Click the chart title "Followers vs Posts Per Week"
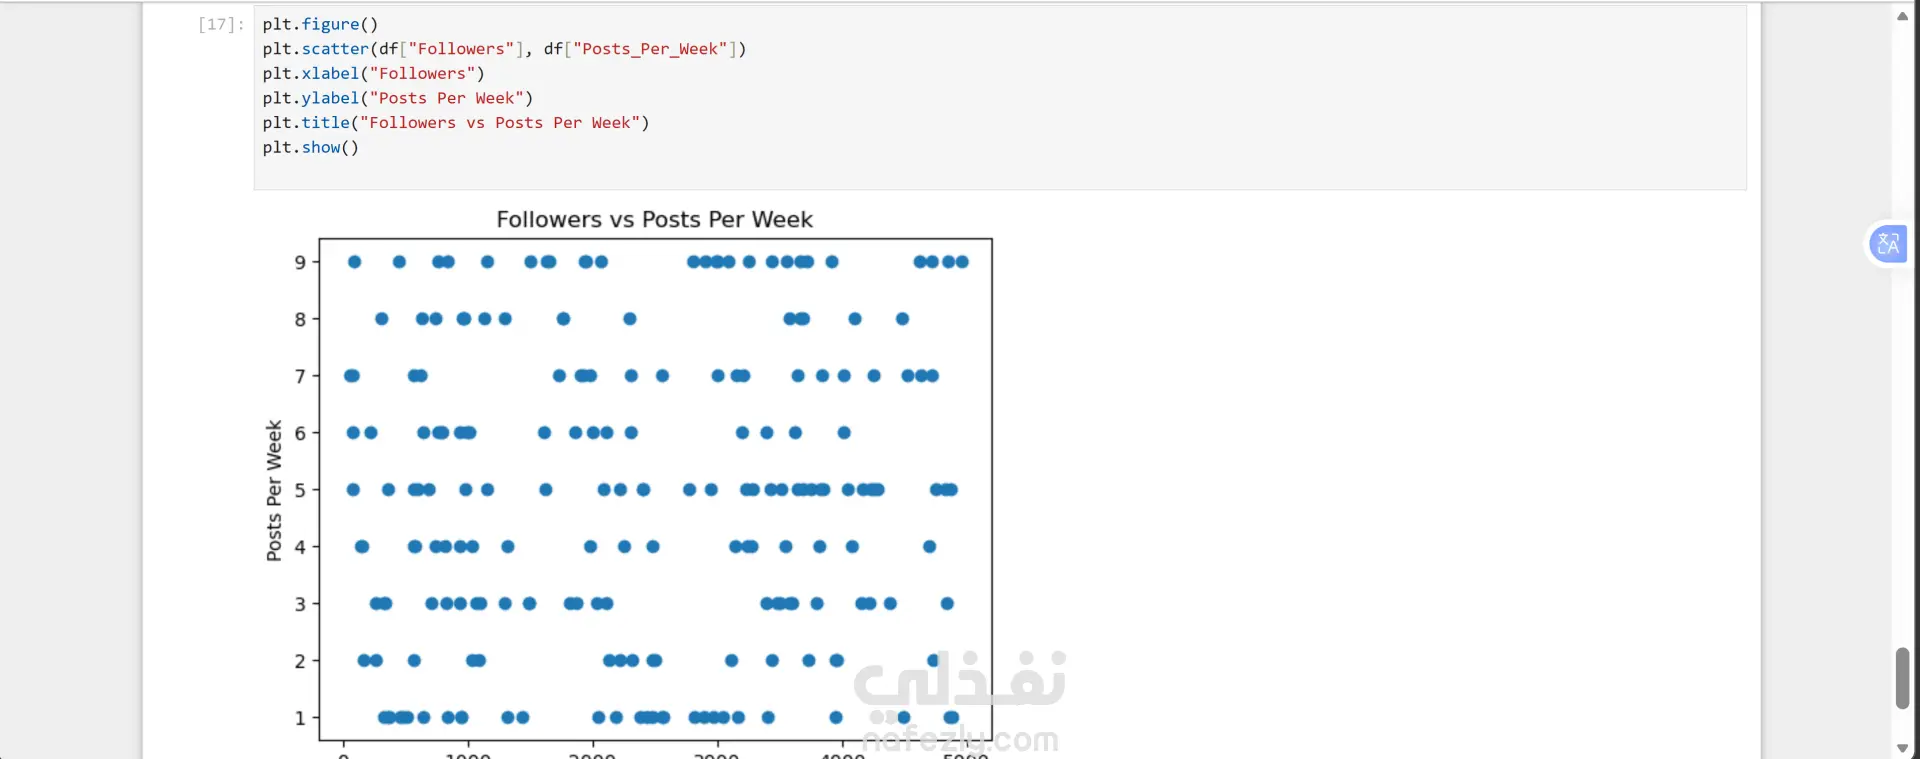 point(654,219)
